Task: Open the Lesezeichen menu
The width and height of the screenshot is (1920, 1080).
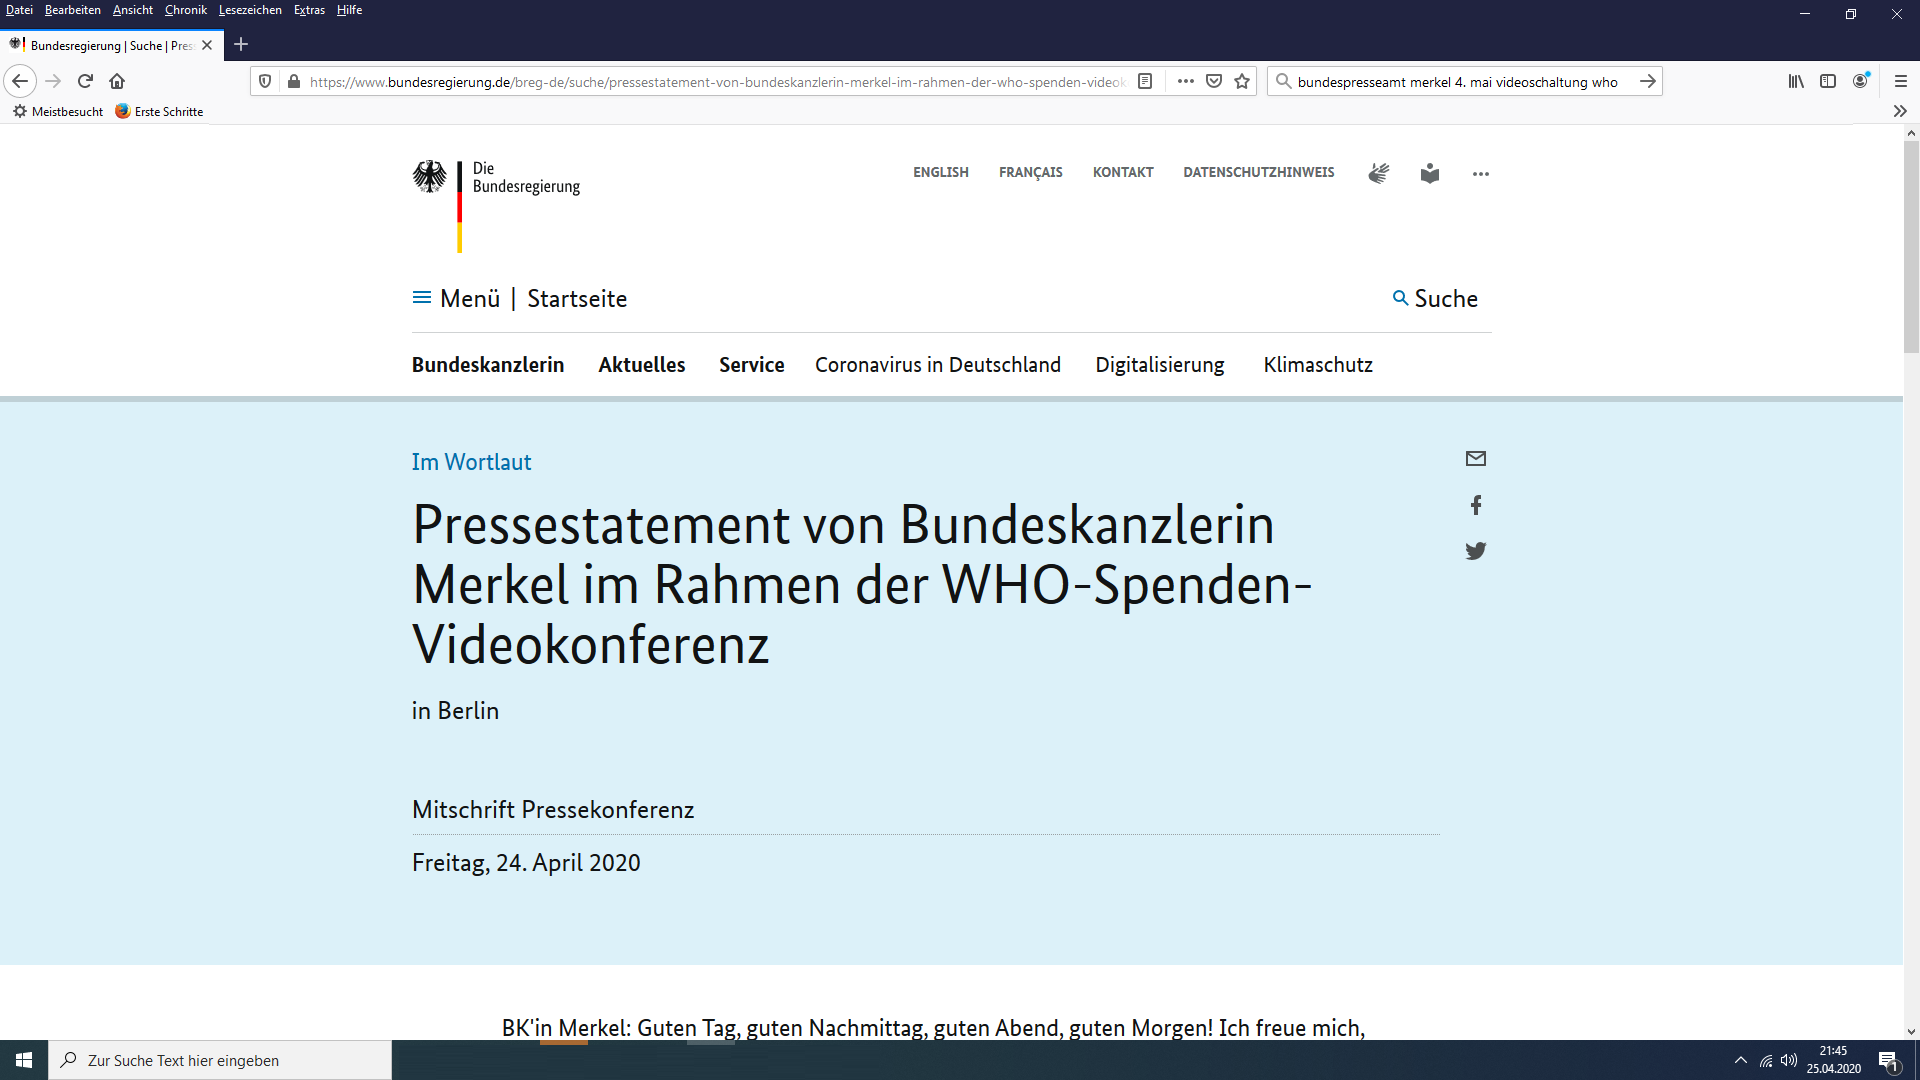Action: click(x=250, y=10)
